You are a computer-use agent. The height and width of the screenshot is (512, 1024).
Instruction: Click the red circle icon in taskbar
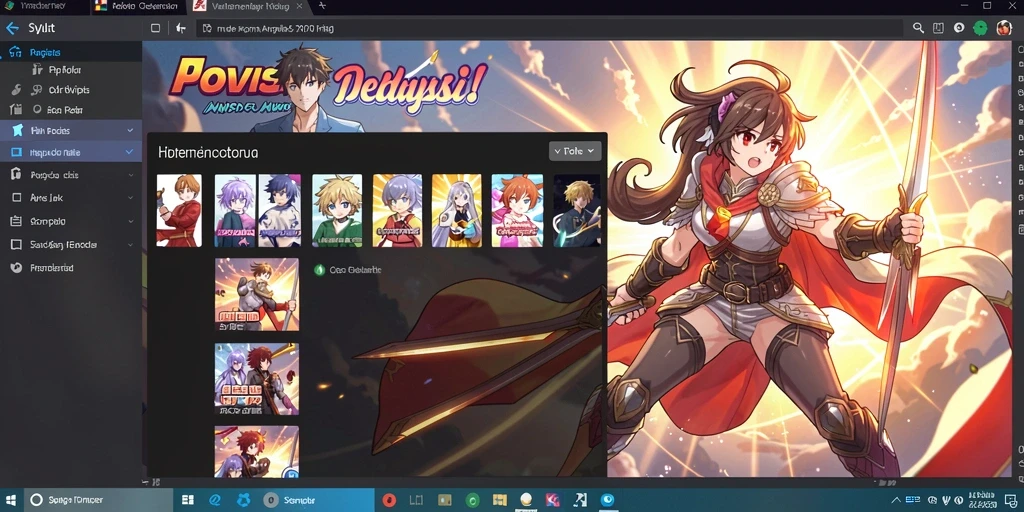[389, 500]
